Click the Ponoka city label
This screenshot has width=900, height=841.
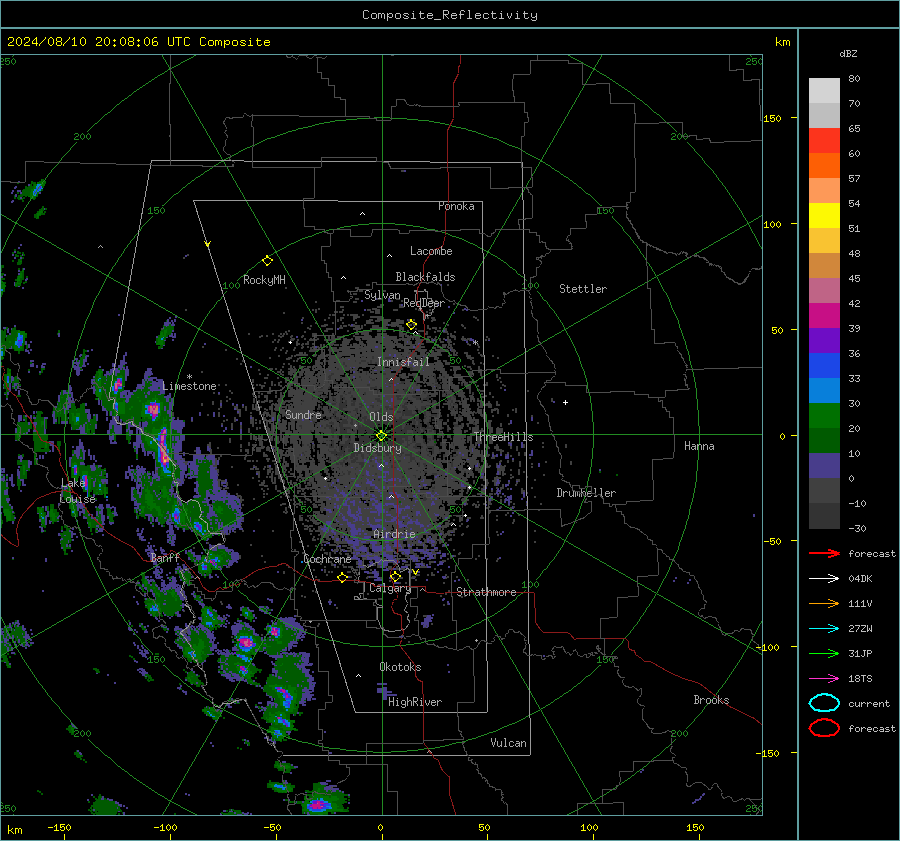coord(456,206)
